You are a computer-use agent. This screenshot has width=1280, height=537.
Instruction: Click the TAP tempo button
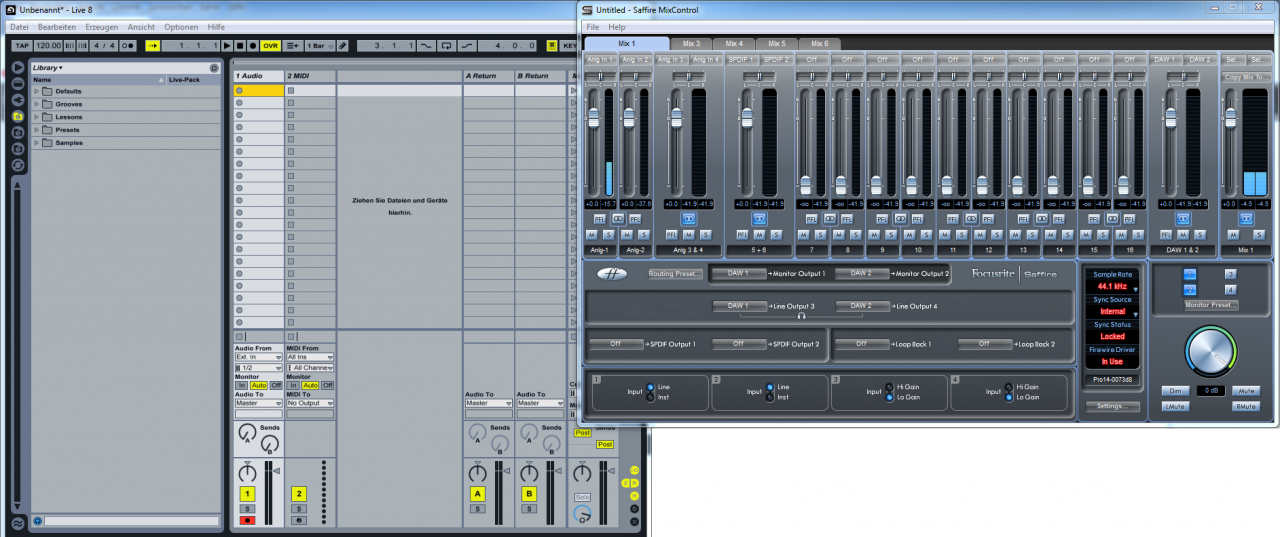21,46
